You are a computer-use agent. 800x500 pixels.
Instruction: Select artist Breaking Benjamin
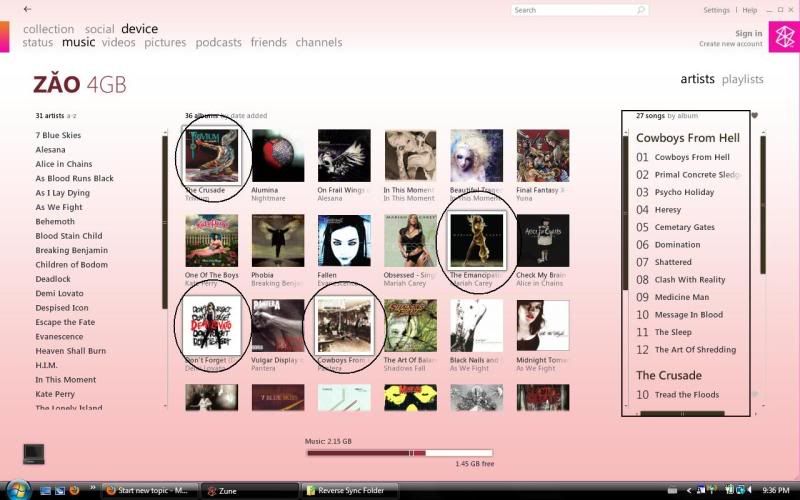(x=71, y=250)
